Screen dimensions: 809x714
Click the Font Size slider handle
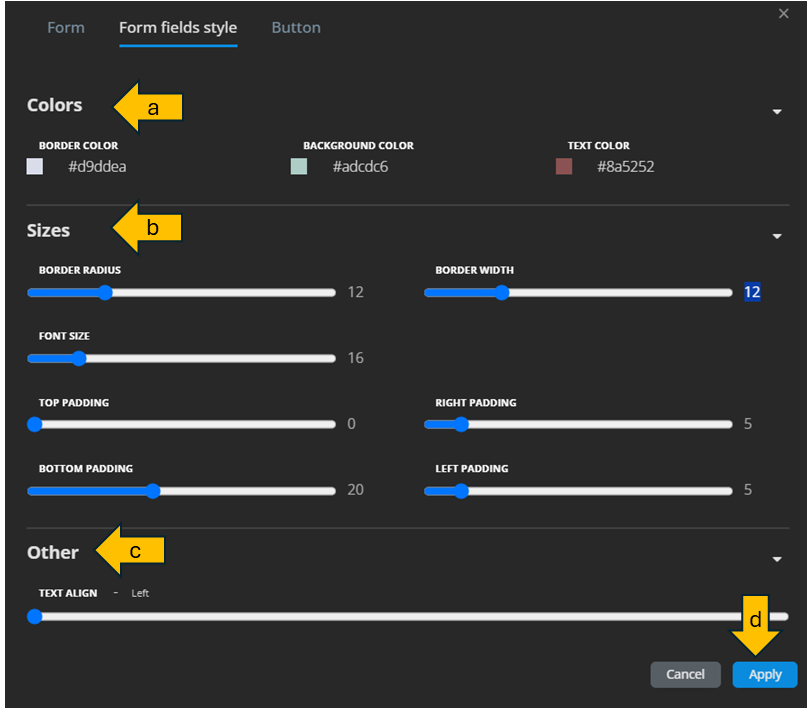79,359
